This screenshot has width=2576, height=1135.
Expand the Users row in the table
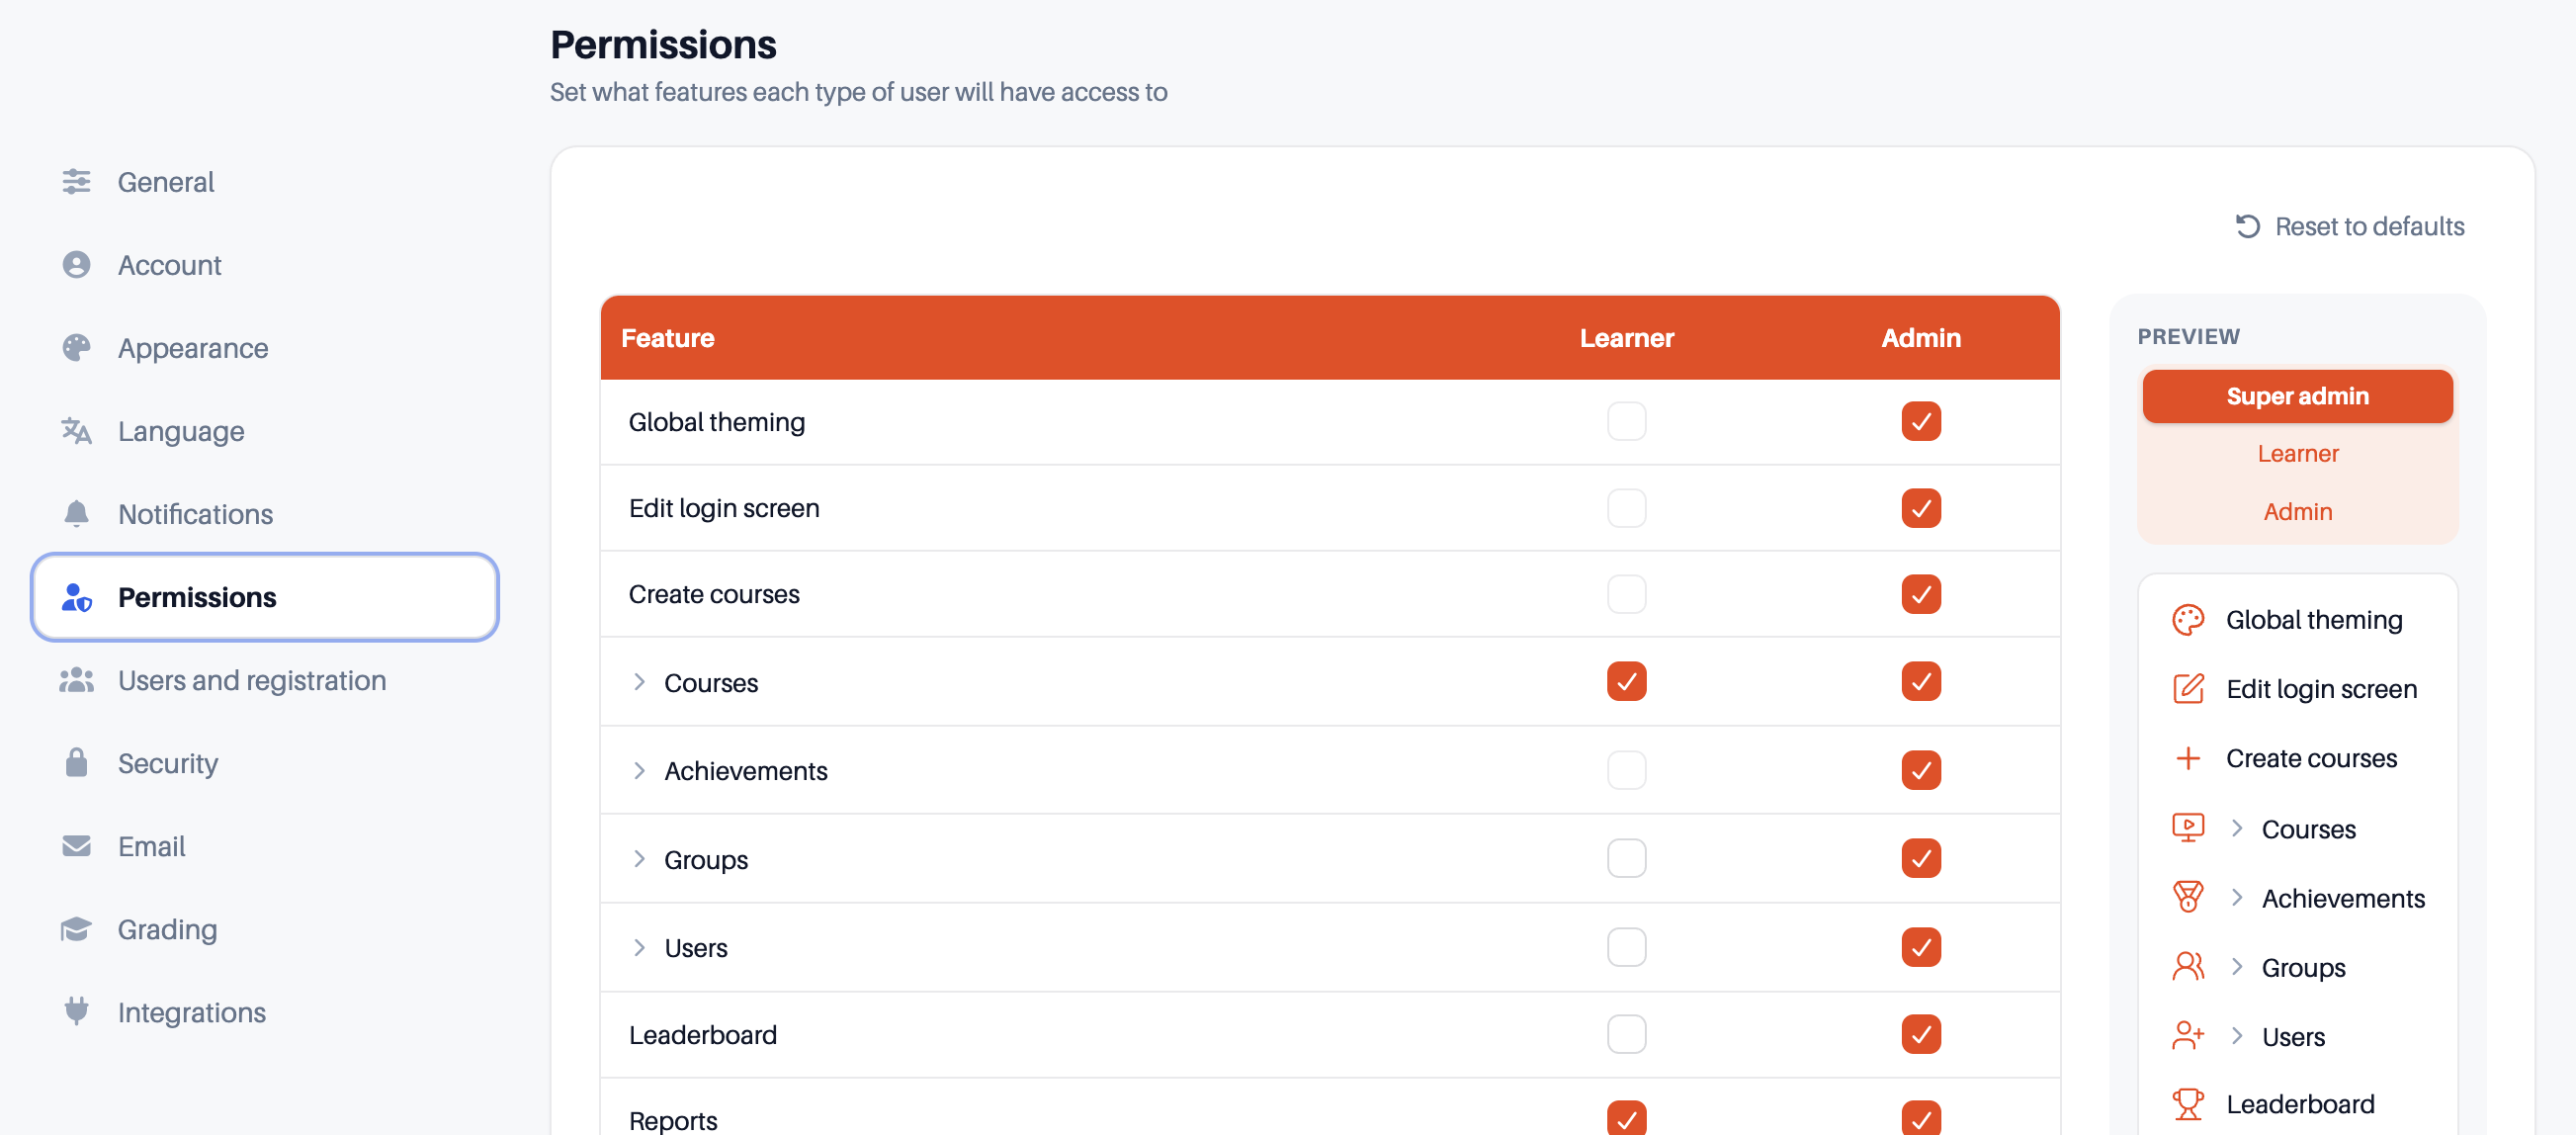tap(639, 947)
